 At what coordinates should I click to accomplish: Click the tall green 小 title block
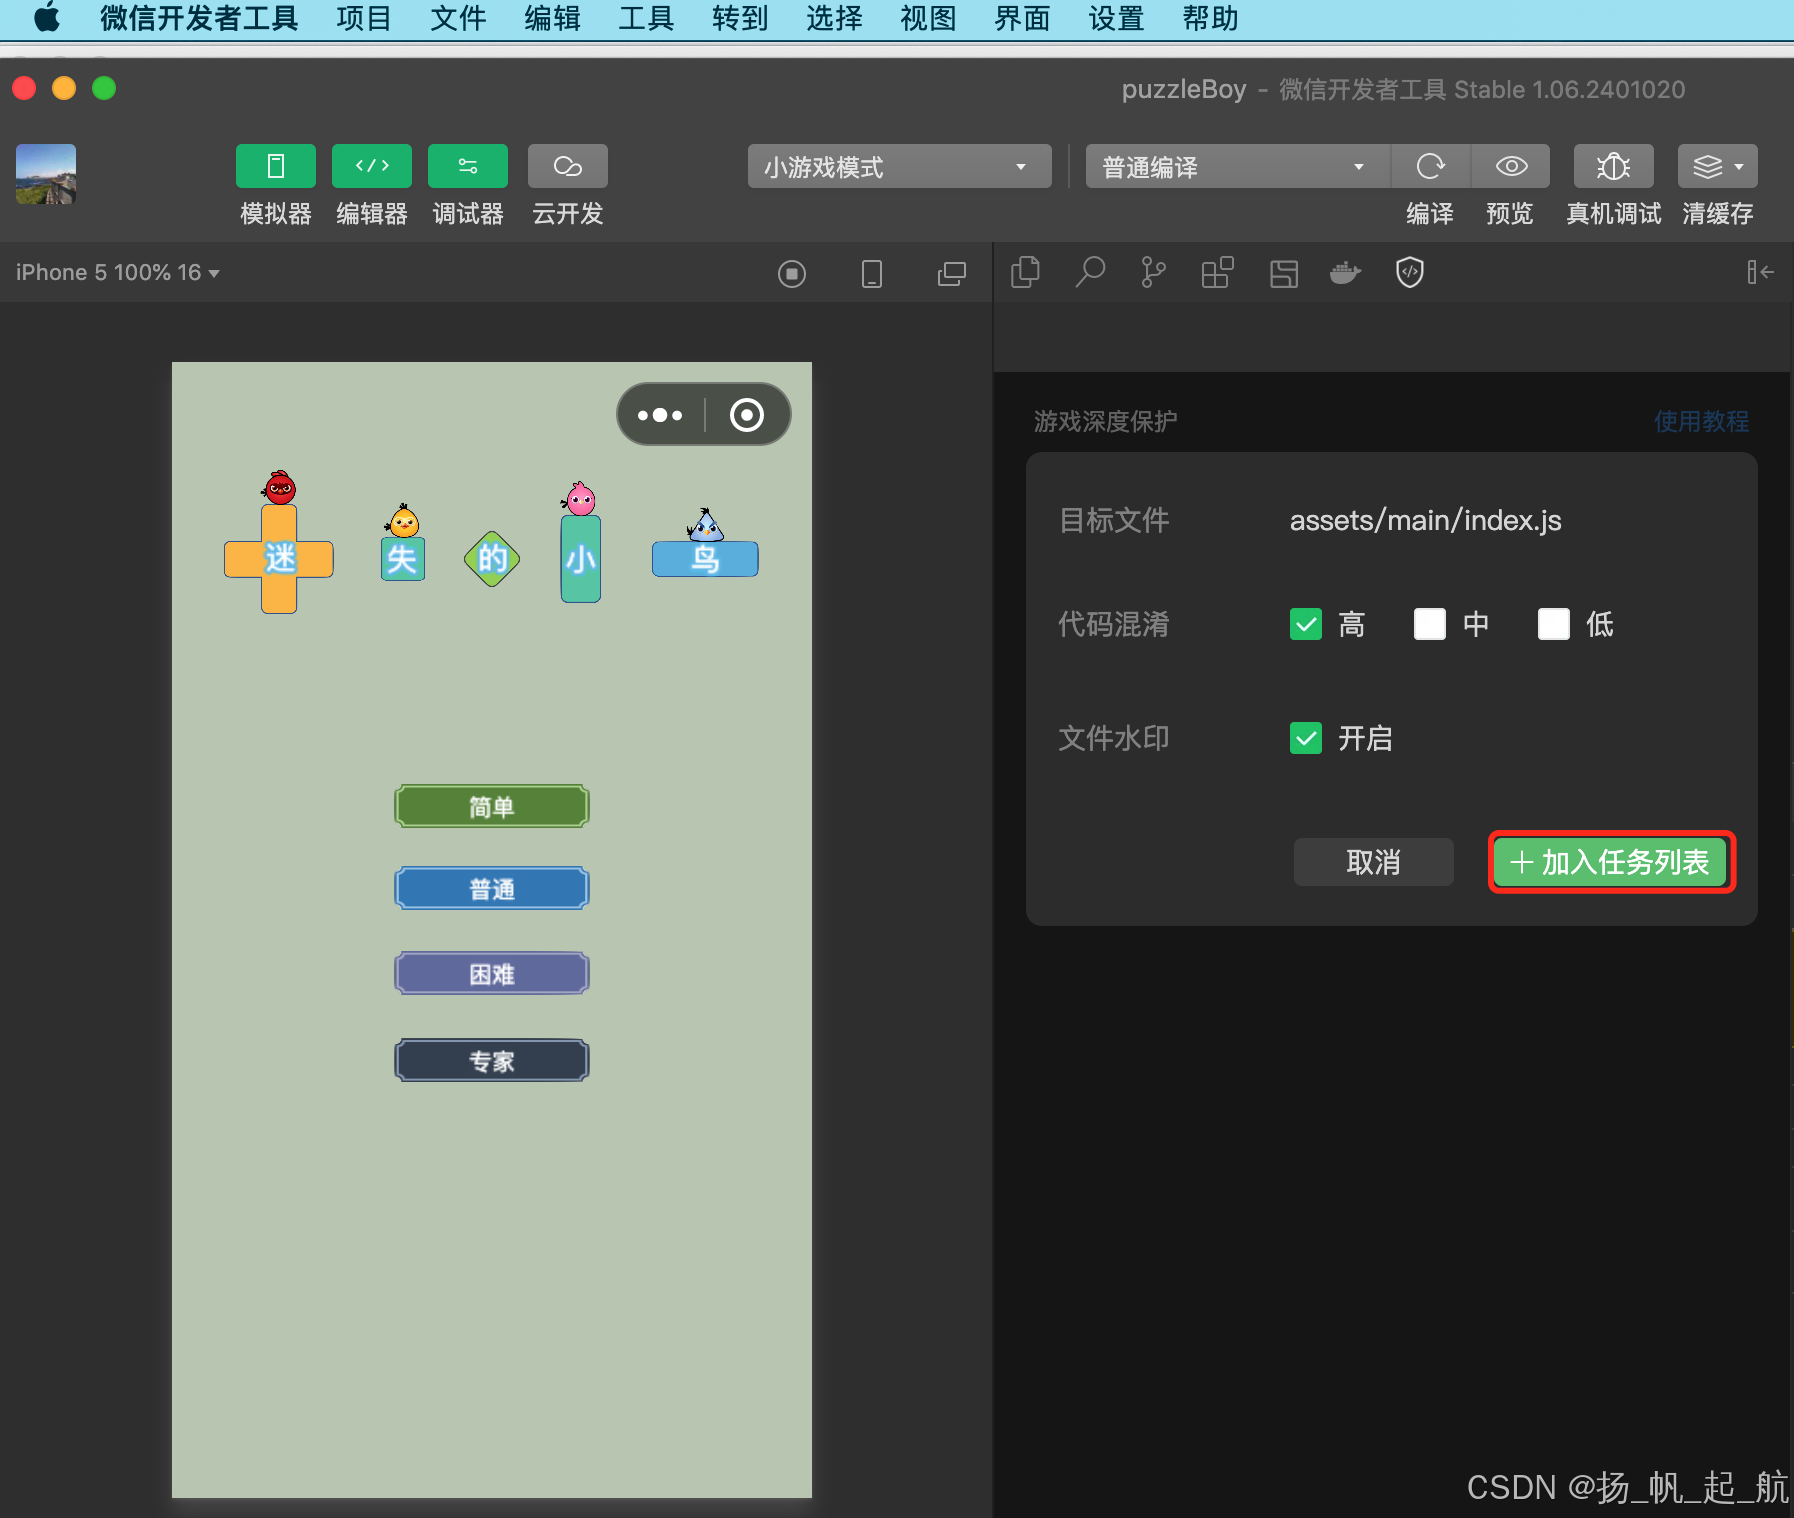pyautogui.click(x=581, y=559)
